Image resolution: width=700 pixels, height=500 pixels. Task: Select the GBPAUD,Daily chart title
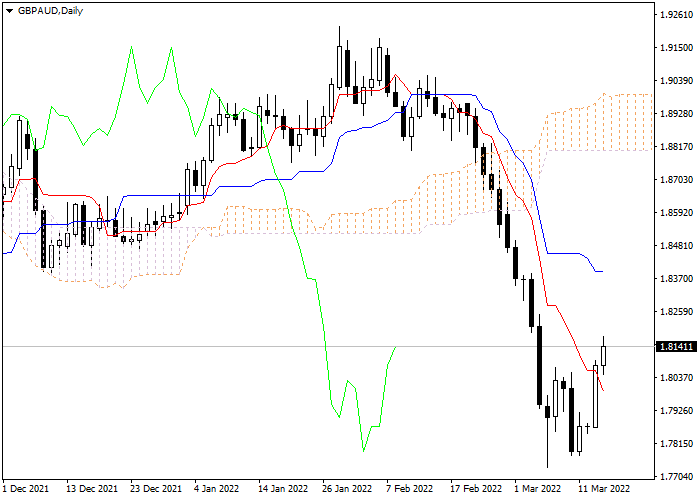(x=50, y=11)
